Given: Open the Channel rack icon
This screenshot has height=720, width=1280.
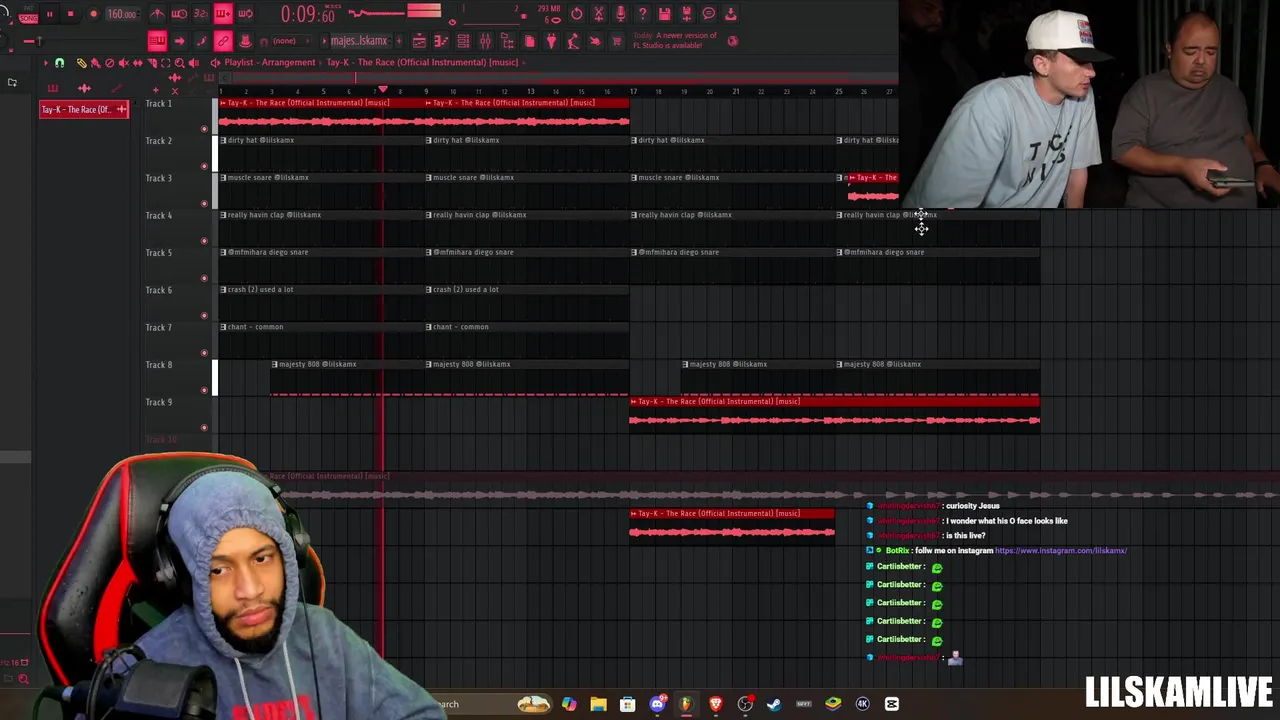Looking at the screenshot, I should click(x=463, y=41).
